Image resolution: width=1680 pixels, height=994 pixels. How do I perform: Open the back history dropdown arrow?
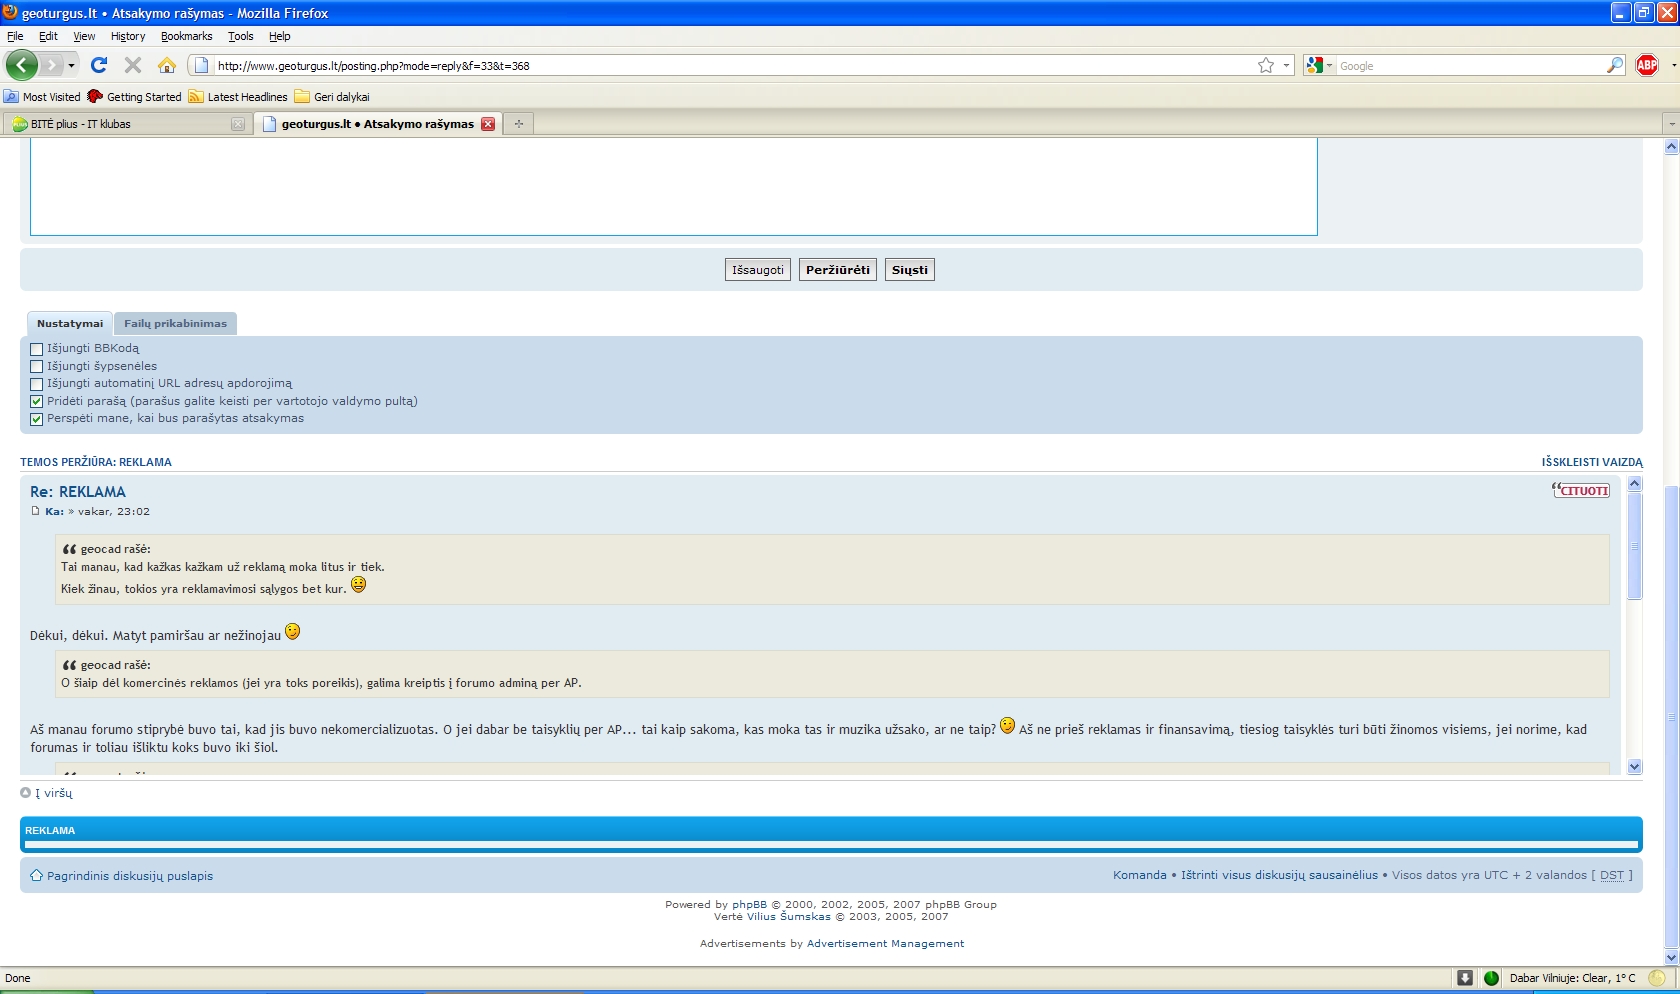click(x=71, y=65)
